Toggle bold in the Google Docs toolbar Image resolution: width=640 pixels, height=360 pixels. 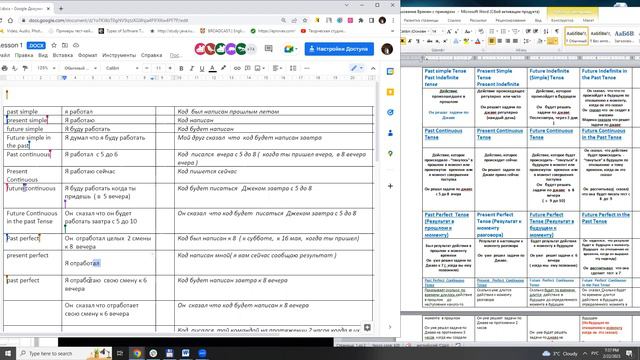[181, 68]
